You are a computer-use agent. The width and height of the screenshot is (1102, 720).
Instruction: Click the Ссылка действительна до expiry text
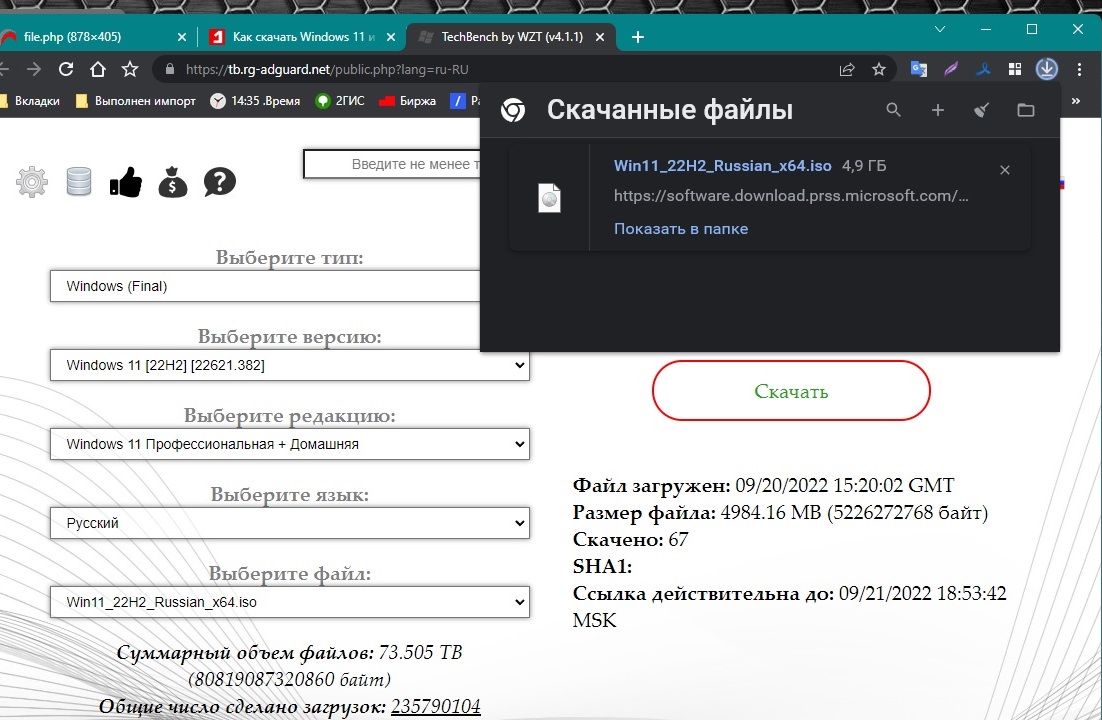point(789,606)
